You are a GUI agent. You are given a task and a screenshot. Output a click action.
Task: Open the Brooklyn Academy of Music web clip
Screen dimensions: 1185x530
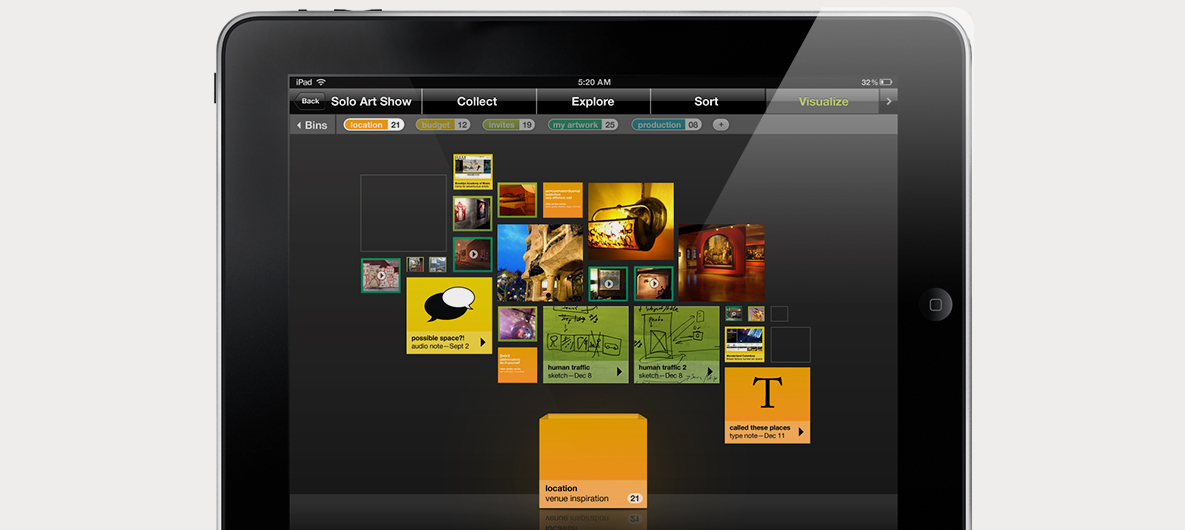(x=472, y=172)
